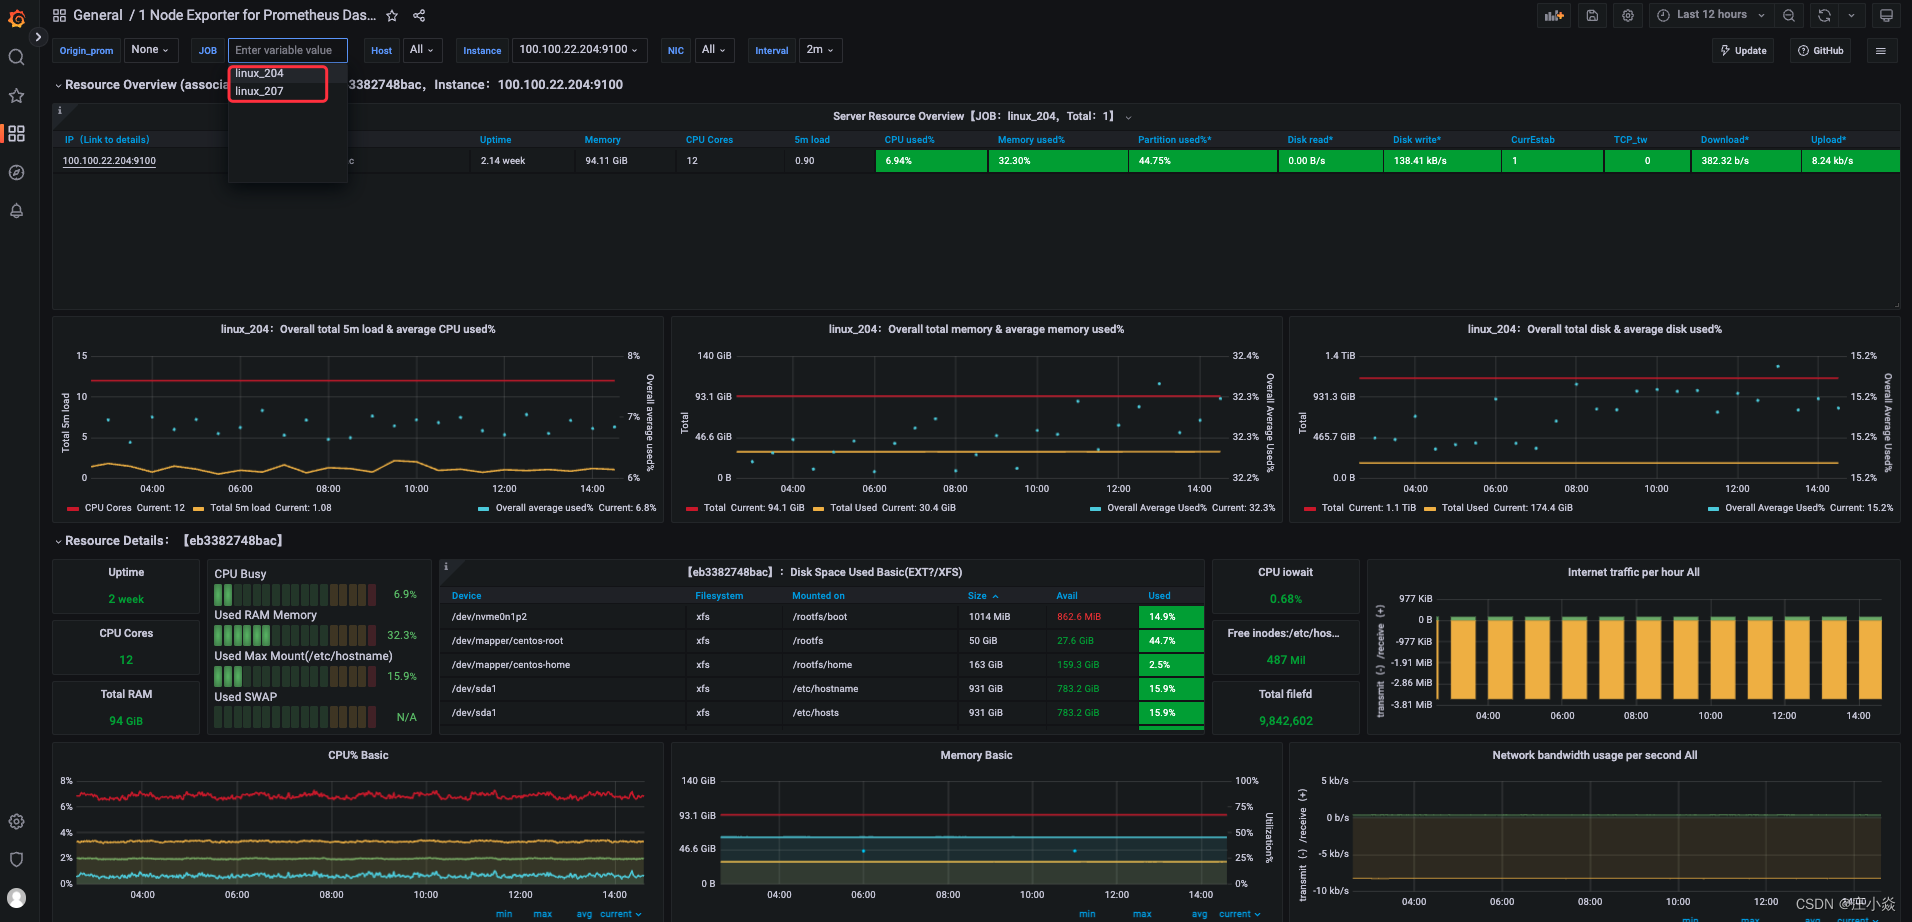Collapse the Resource Details row

click(58, 541)
